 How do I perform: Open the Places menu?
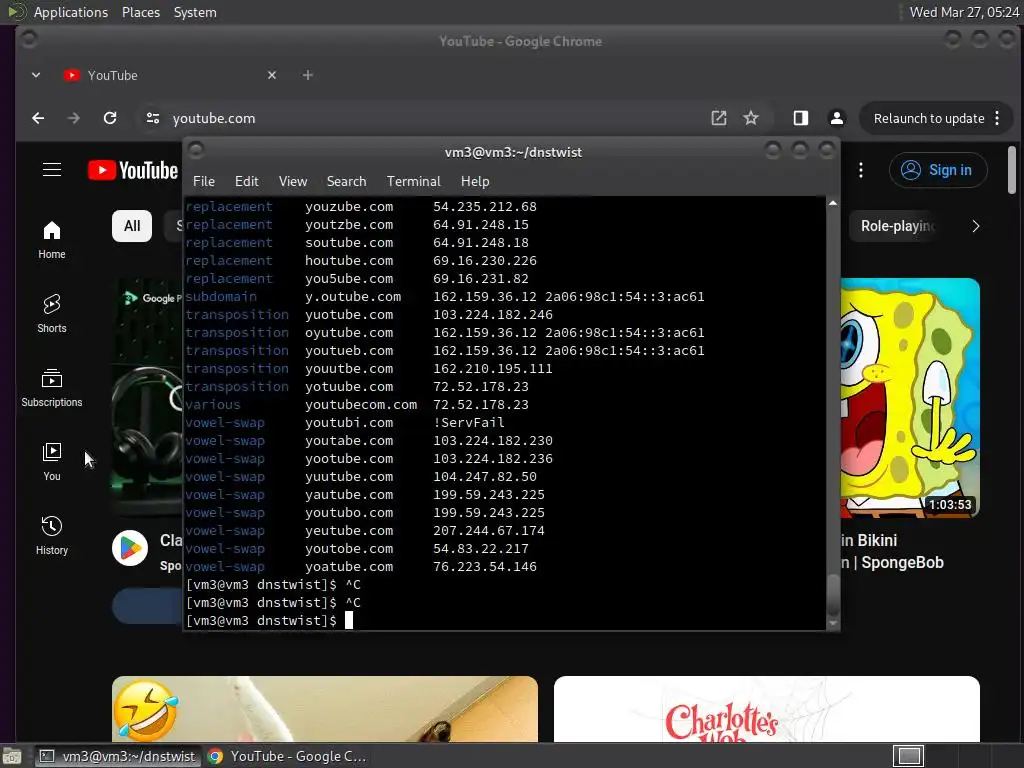[x=140, y=12]
